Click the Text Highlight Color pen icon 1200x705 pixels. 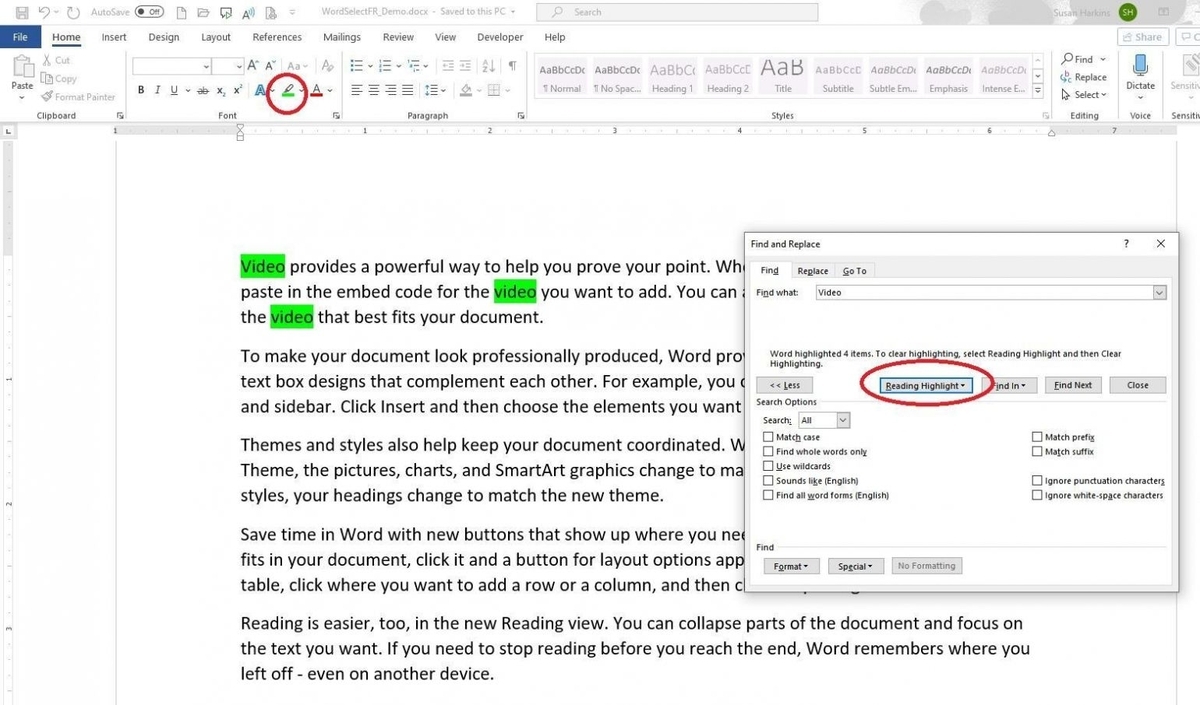288,90
